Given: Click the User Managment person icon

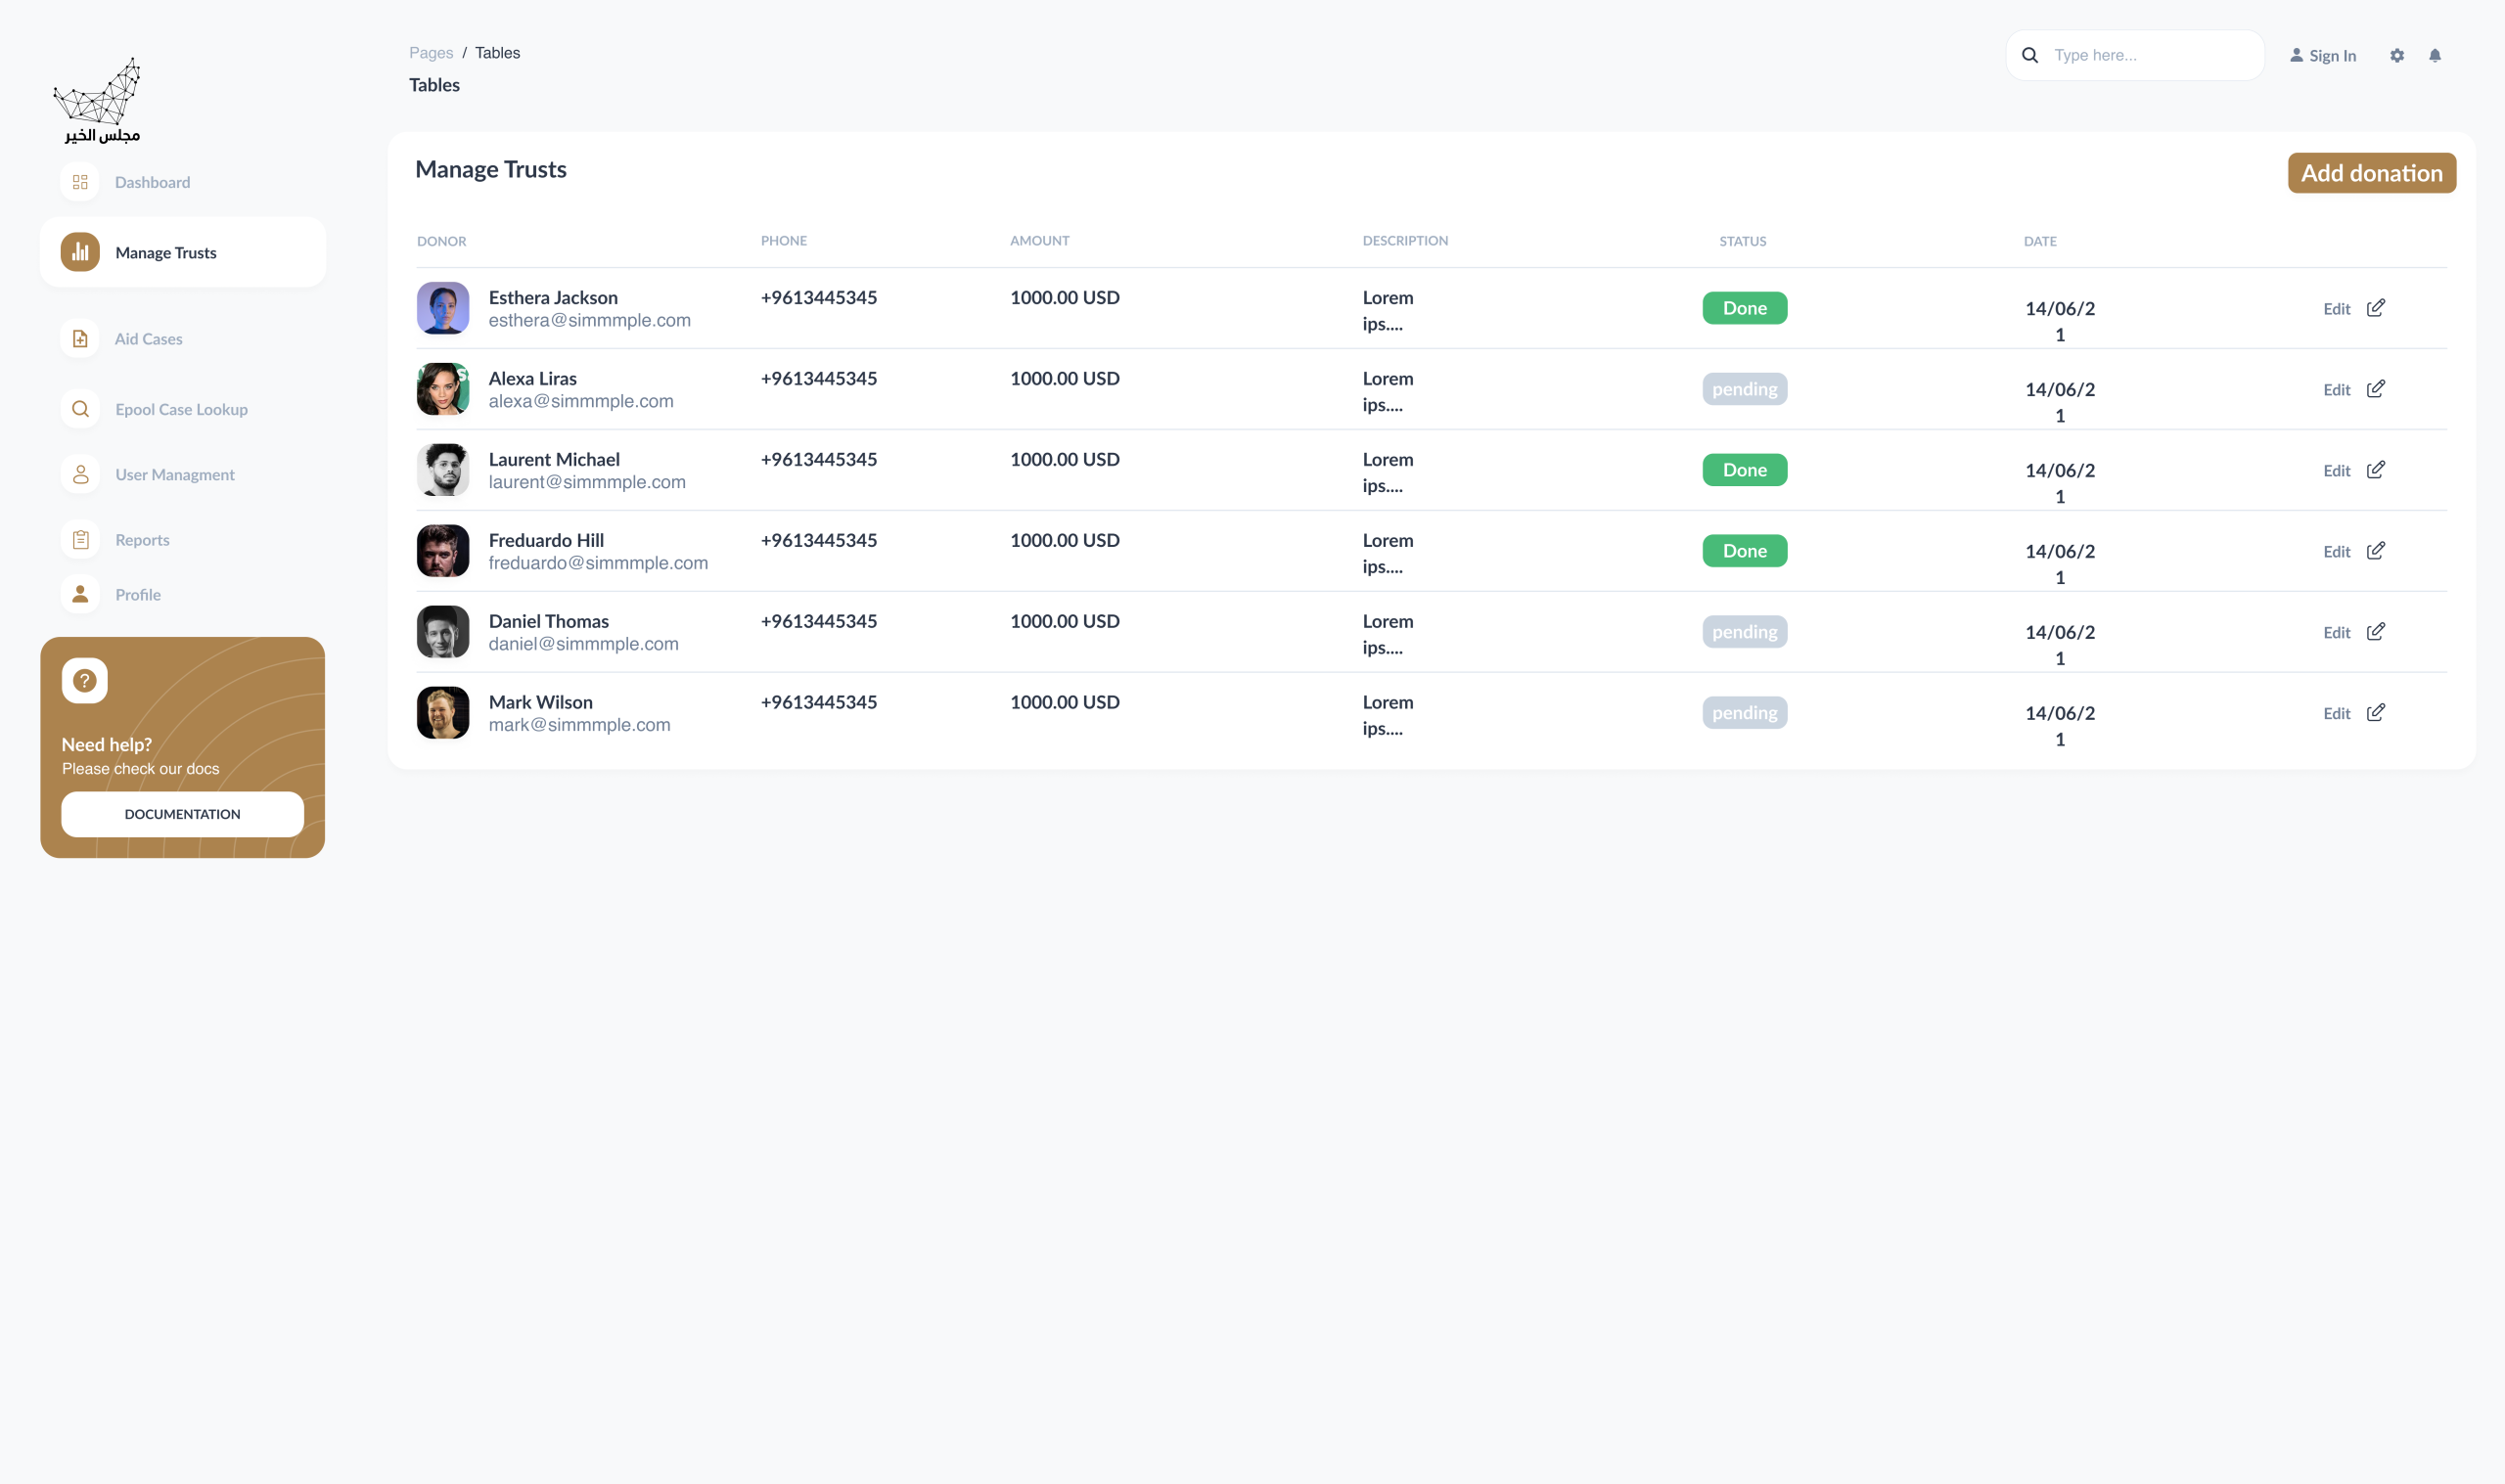Looking at the screenshot, I should [x=80, y=474].
